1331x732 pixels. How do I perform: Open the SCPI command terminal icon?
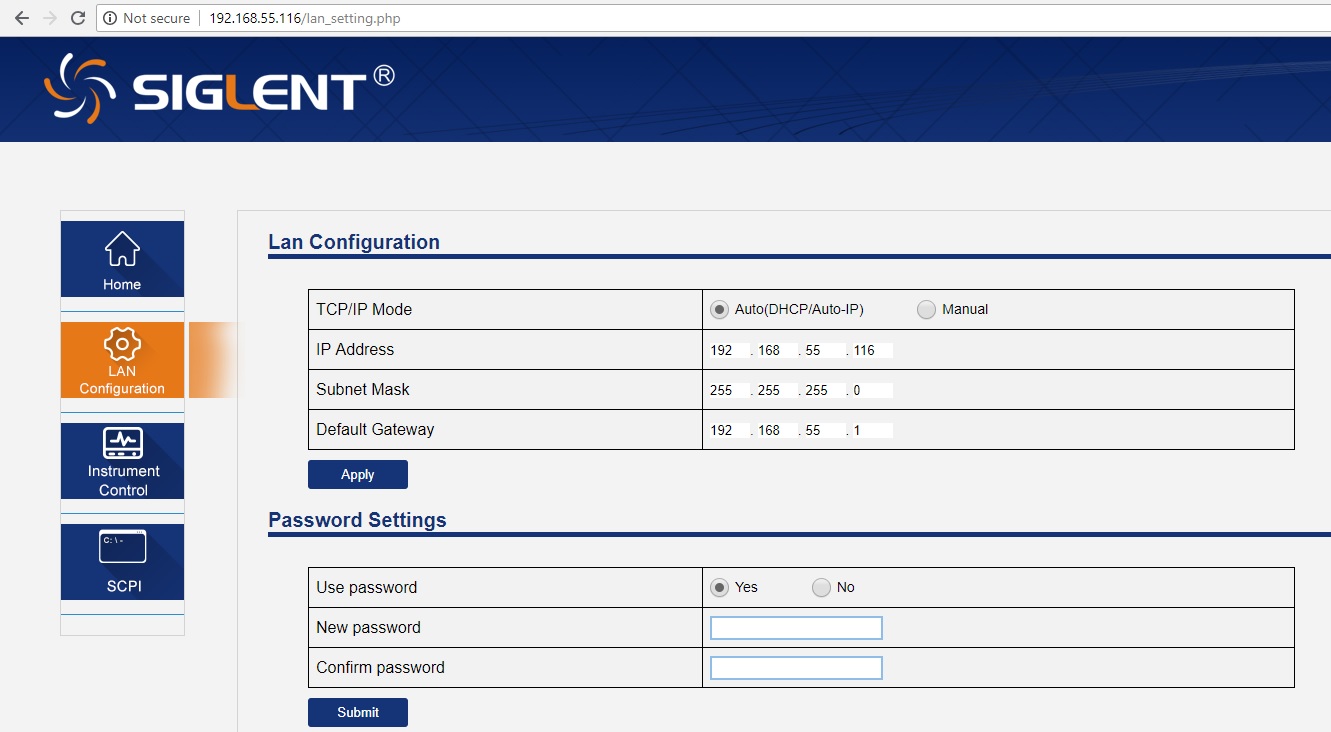click(x=122, y=547)
